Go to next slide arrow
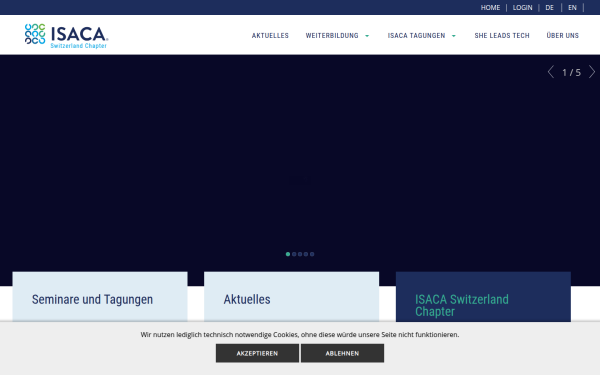 [592, 72]
